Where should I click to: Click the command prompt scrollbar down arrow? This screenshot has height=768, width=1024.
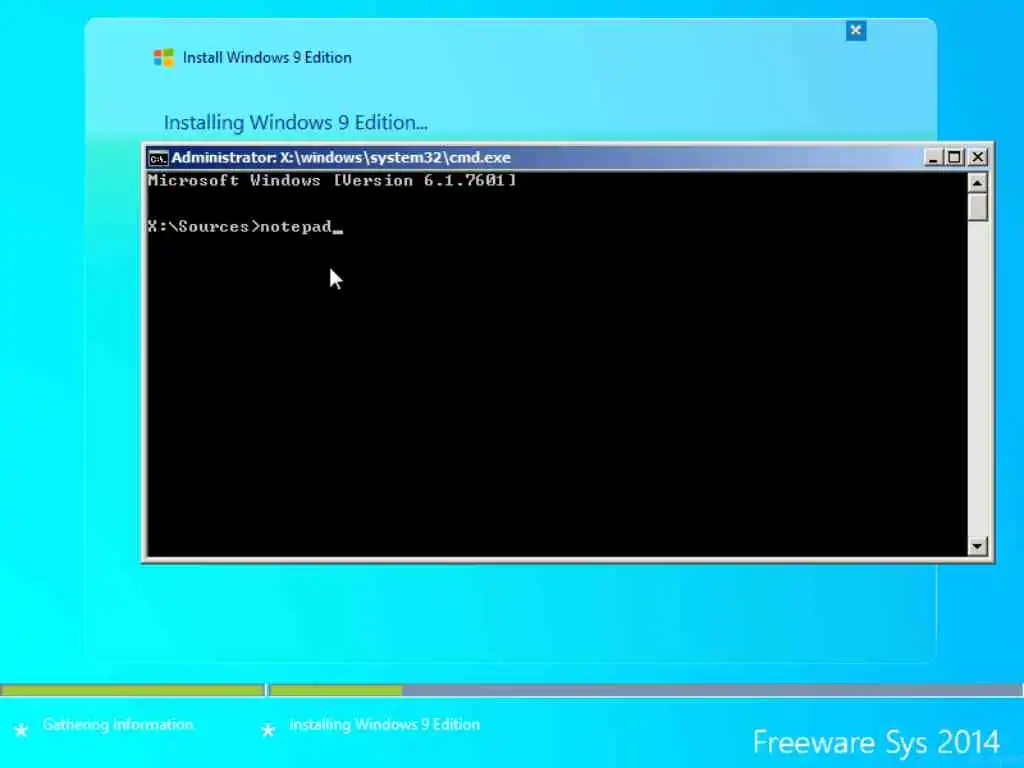(x=977, y=545)
